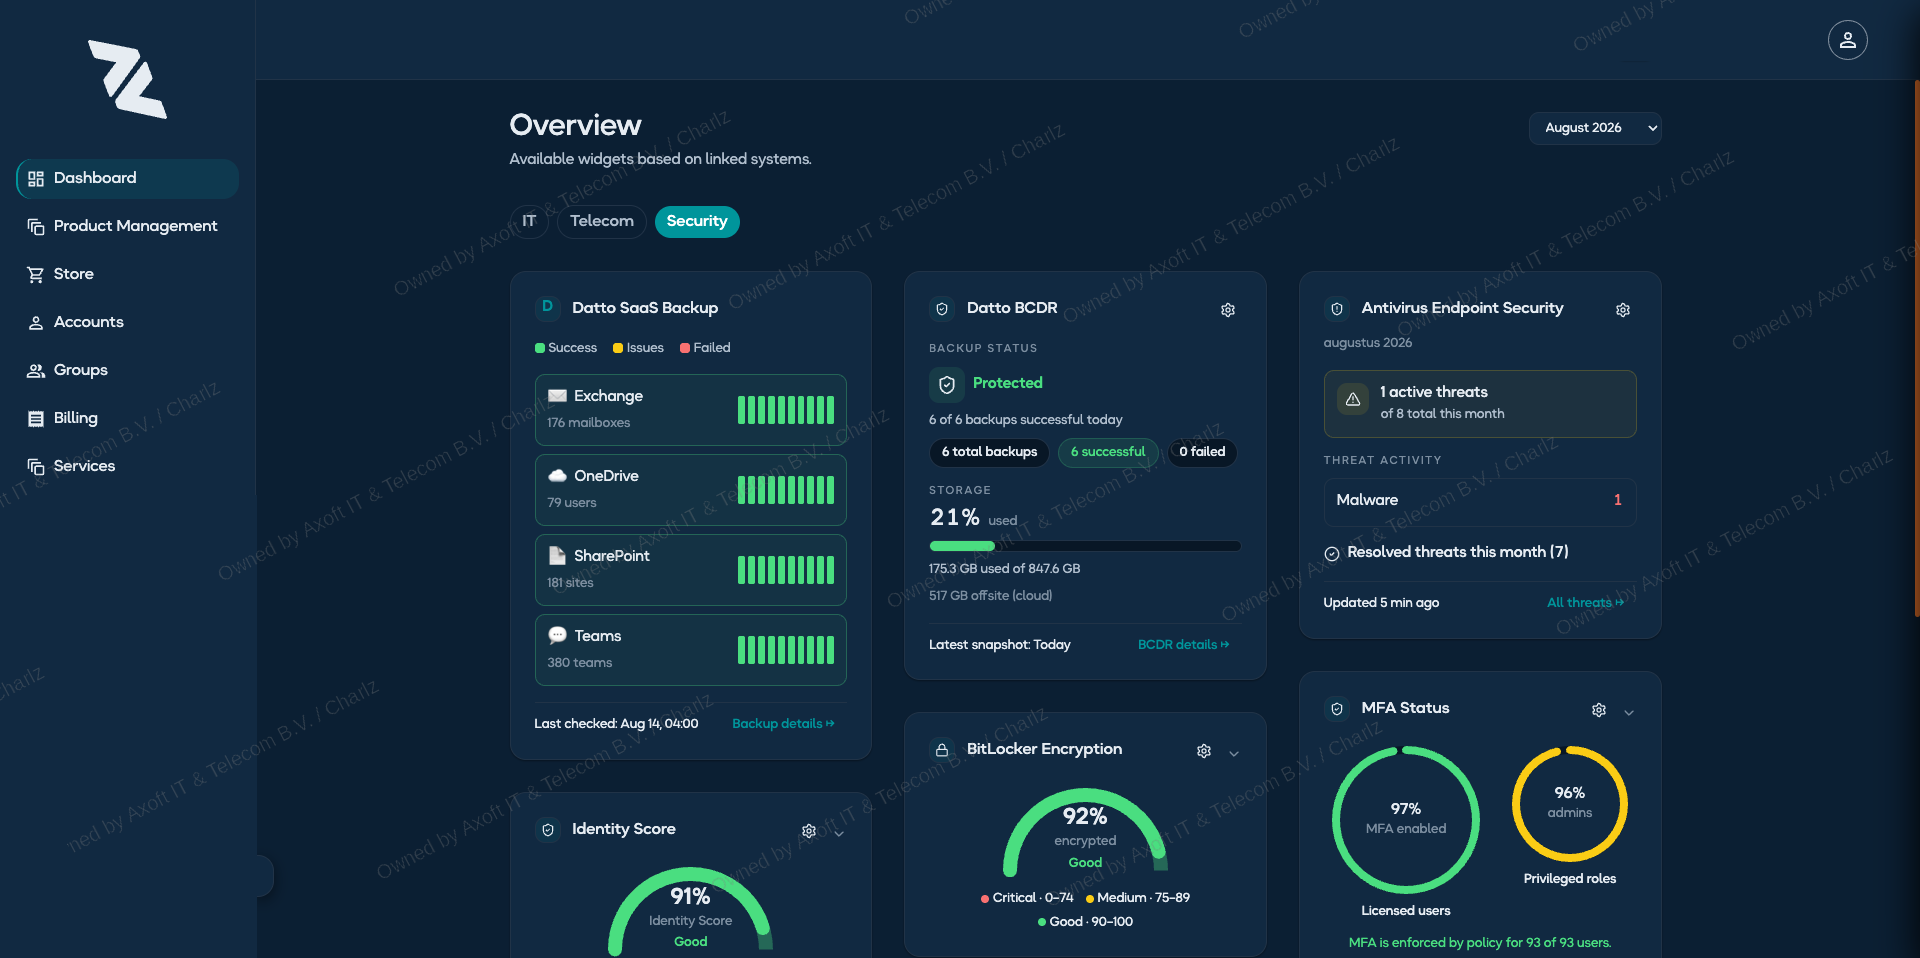This screenshot has height=958, width=1920.
Task: Open All threats link
Action: pyautogui.click(x=1585, y=603)
